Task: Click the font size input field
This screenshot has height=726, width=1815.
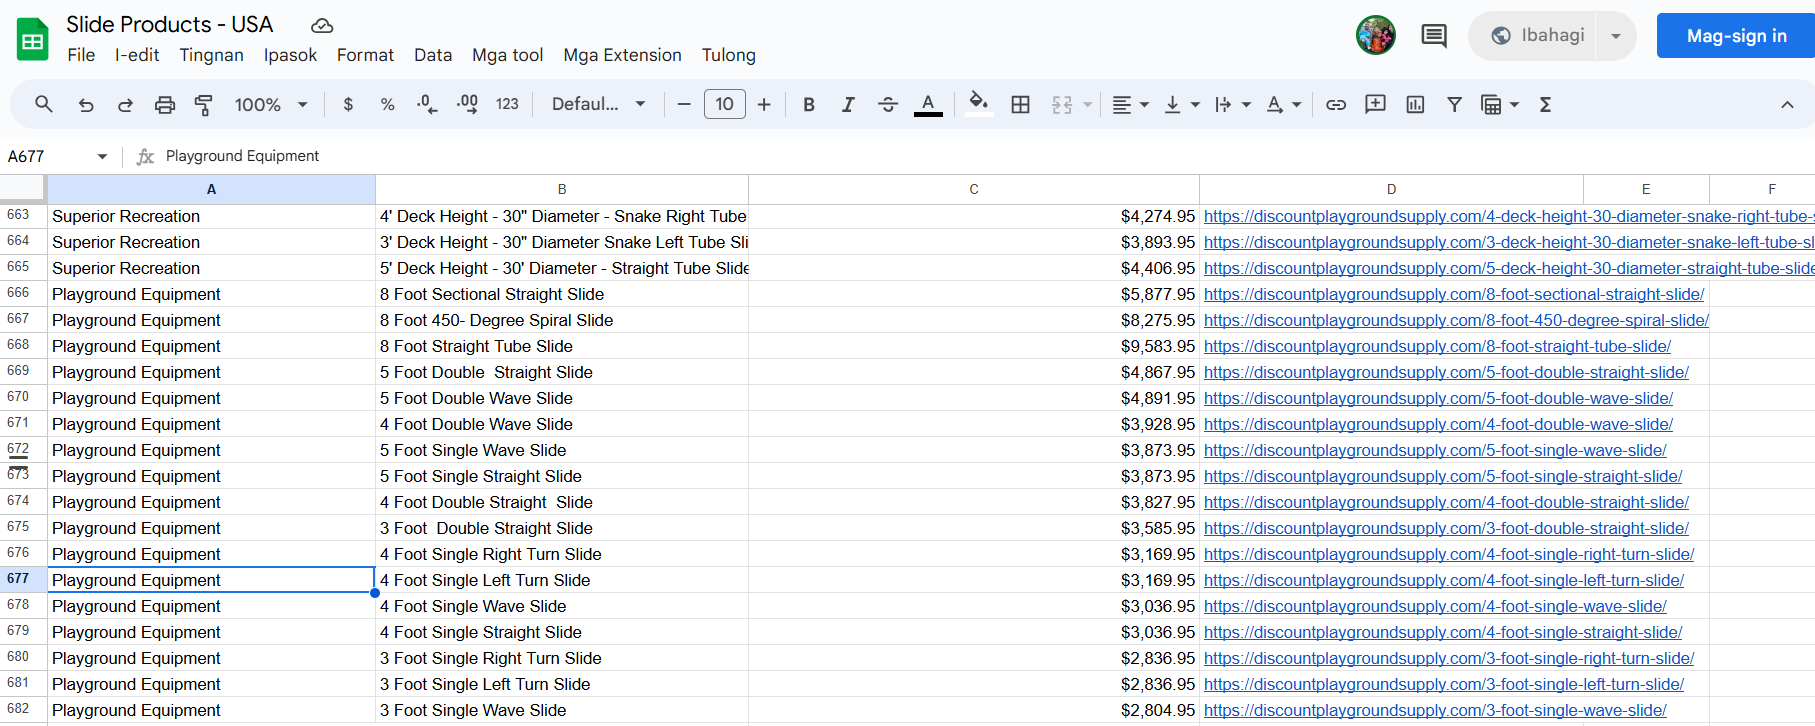Action: [725, 104]
